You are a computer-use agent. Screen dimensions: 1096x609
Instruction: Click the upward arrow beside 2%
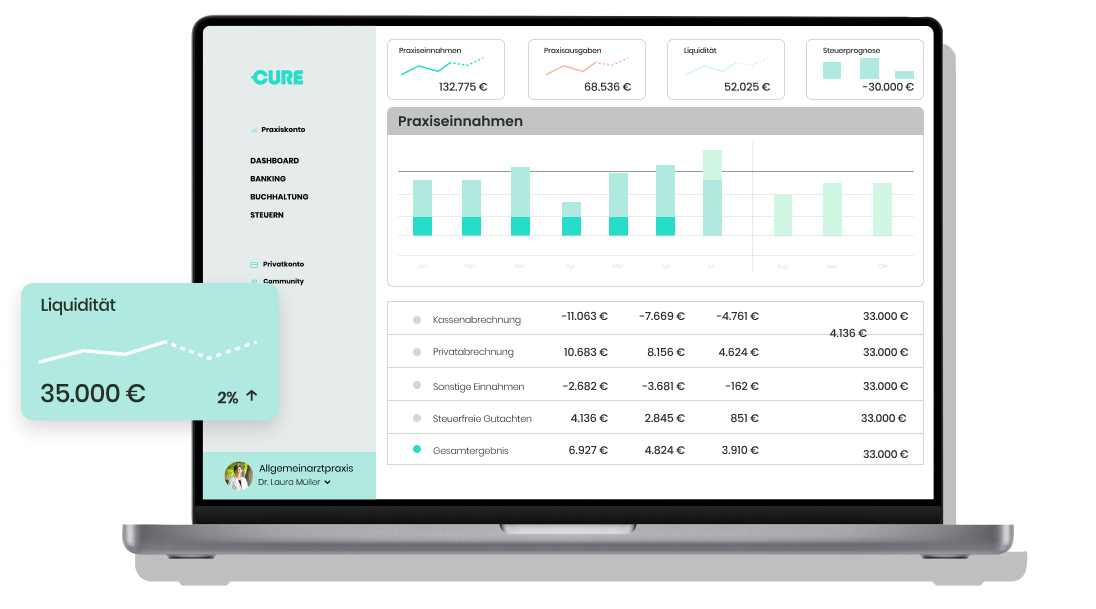pos(252,396)
